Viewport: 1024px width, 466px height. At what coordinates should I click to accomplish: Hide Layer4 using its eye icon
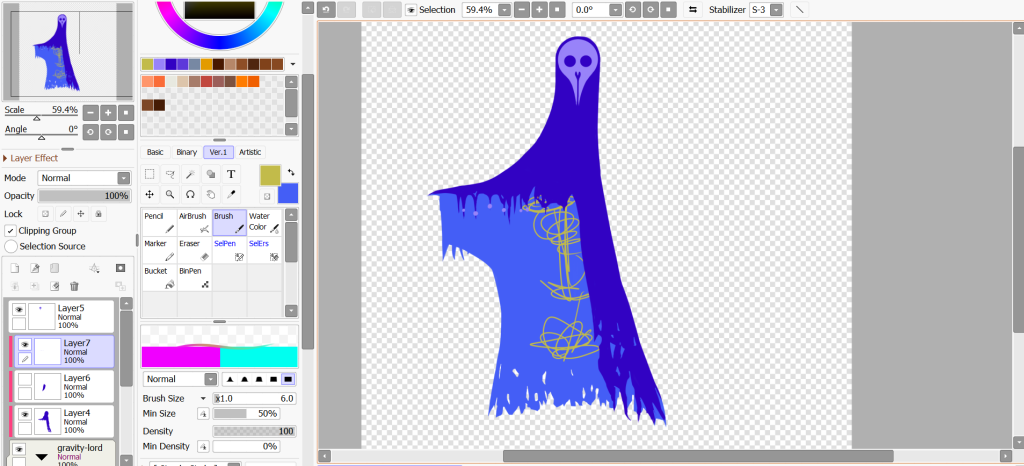(x=25, y=414)
